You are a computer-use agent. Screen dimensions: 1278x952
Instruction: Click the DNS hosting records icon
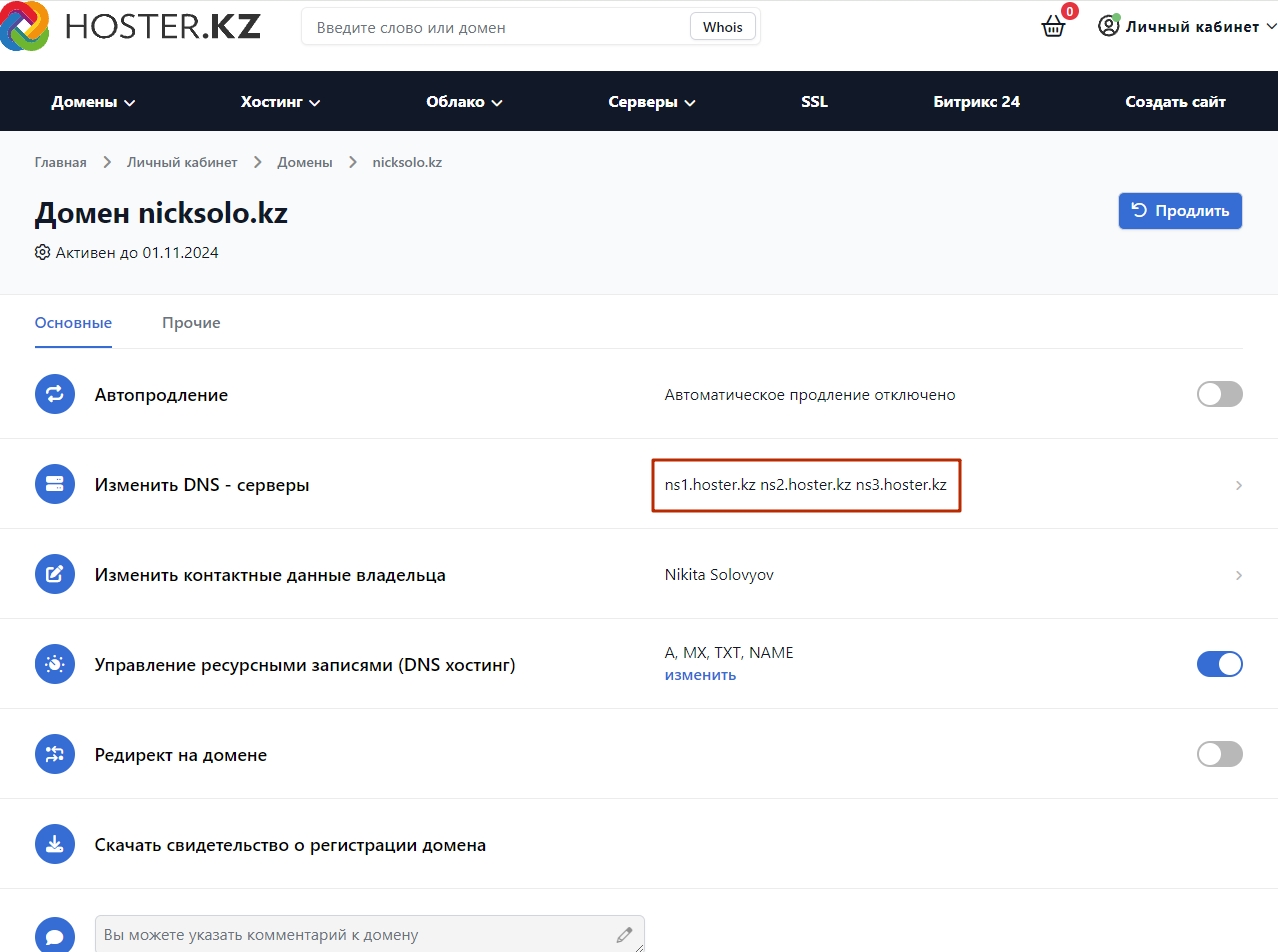click(x=55, y=664)
